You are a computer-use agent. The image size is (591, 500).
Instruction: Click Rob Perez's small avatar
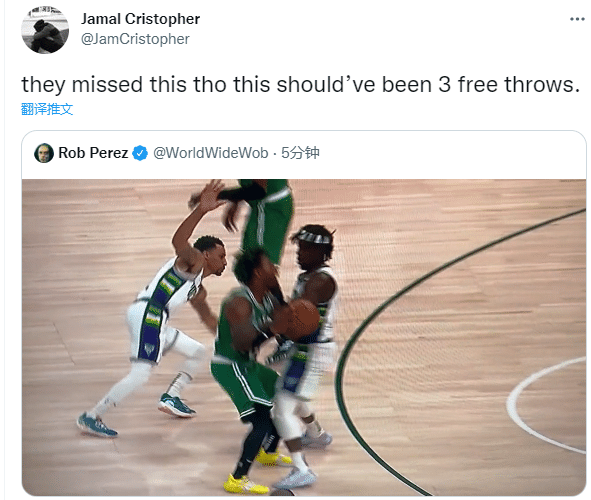(44, 153)
